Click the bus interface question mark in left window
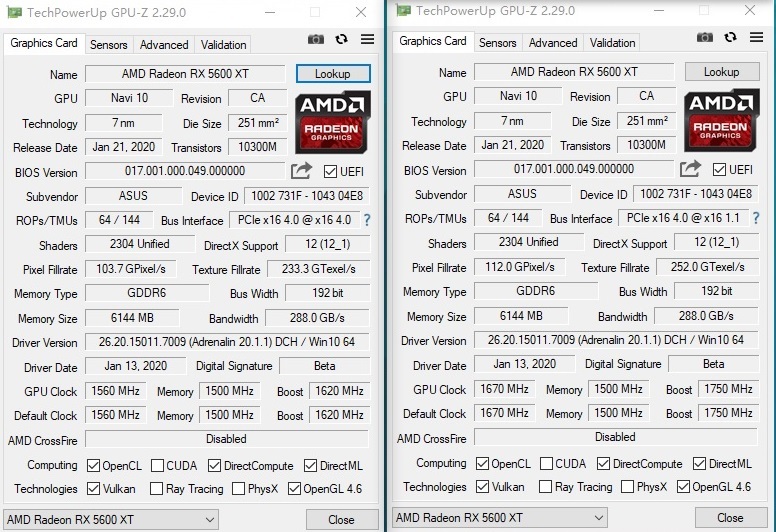 point(367,220)
